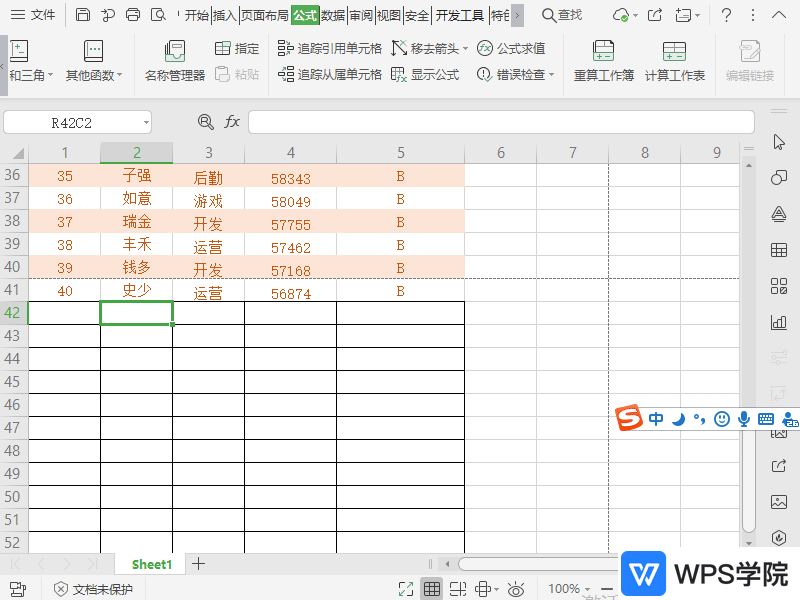Viewport: 800px width, 600px height.
Task: Click the Find (查找) button
Action: click(563, 16)
